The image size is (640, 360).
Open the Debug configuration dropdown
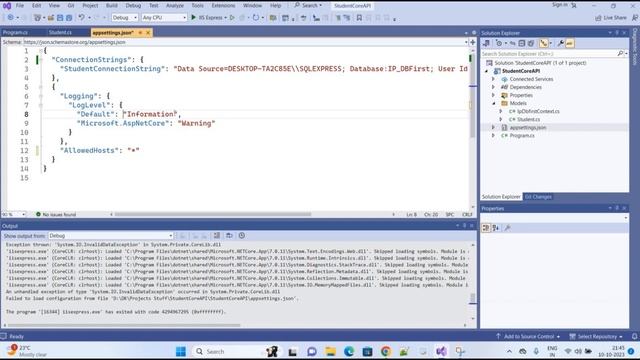click(124, 18)
